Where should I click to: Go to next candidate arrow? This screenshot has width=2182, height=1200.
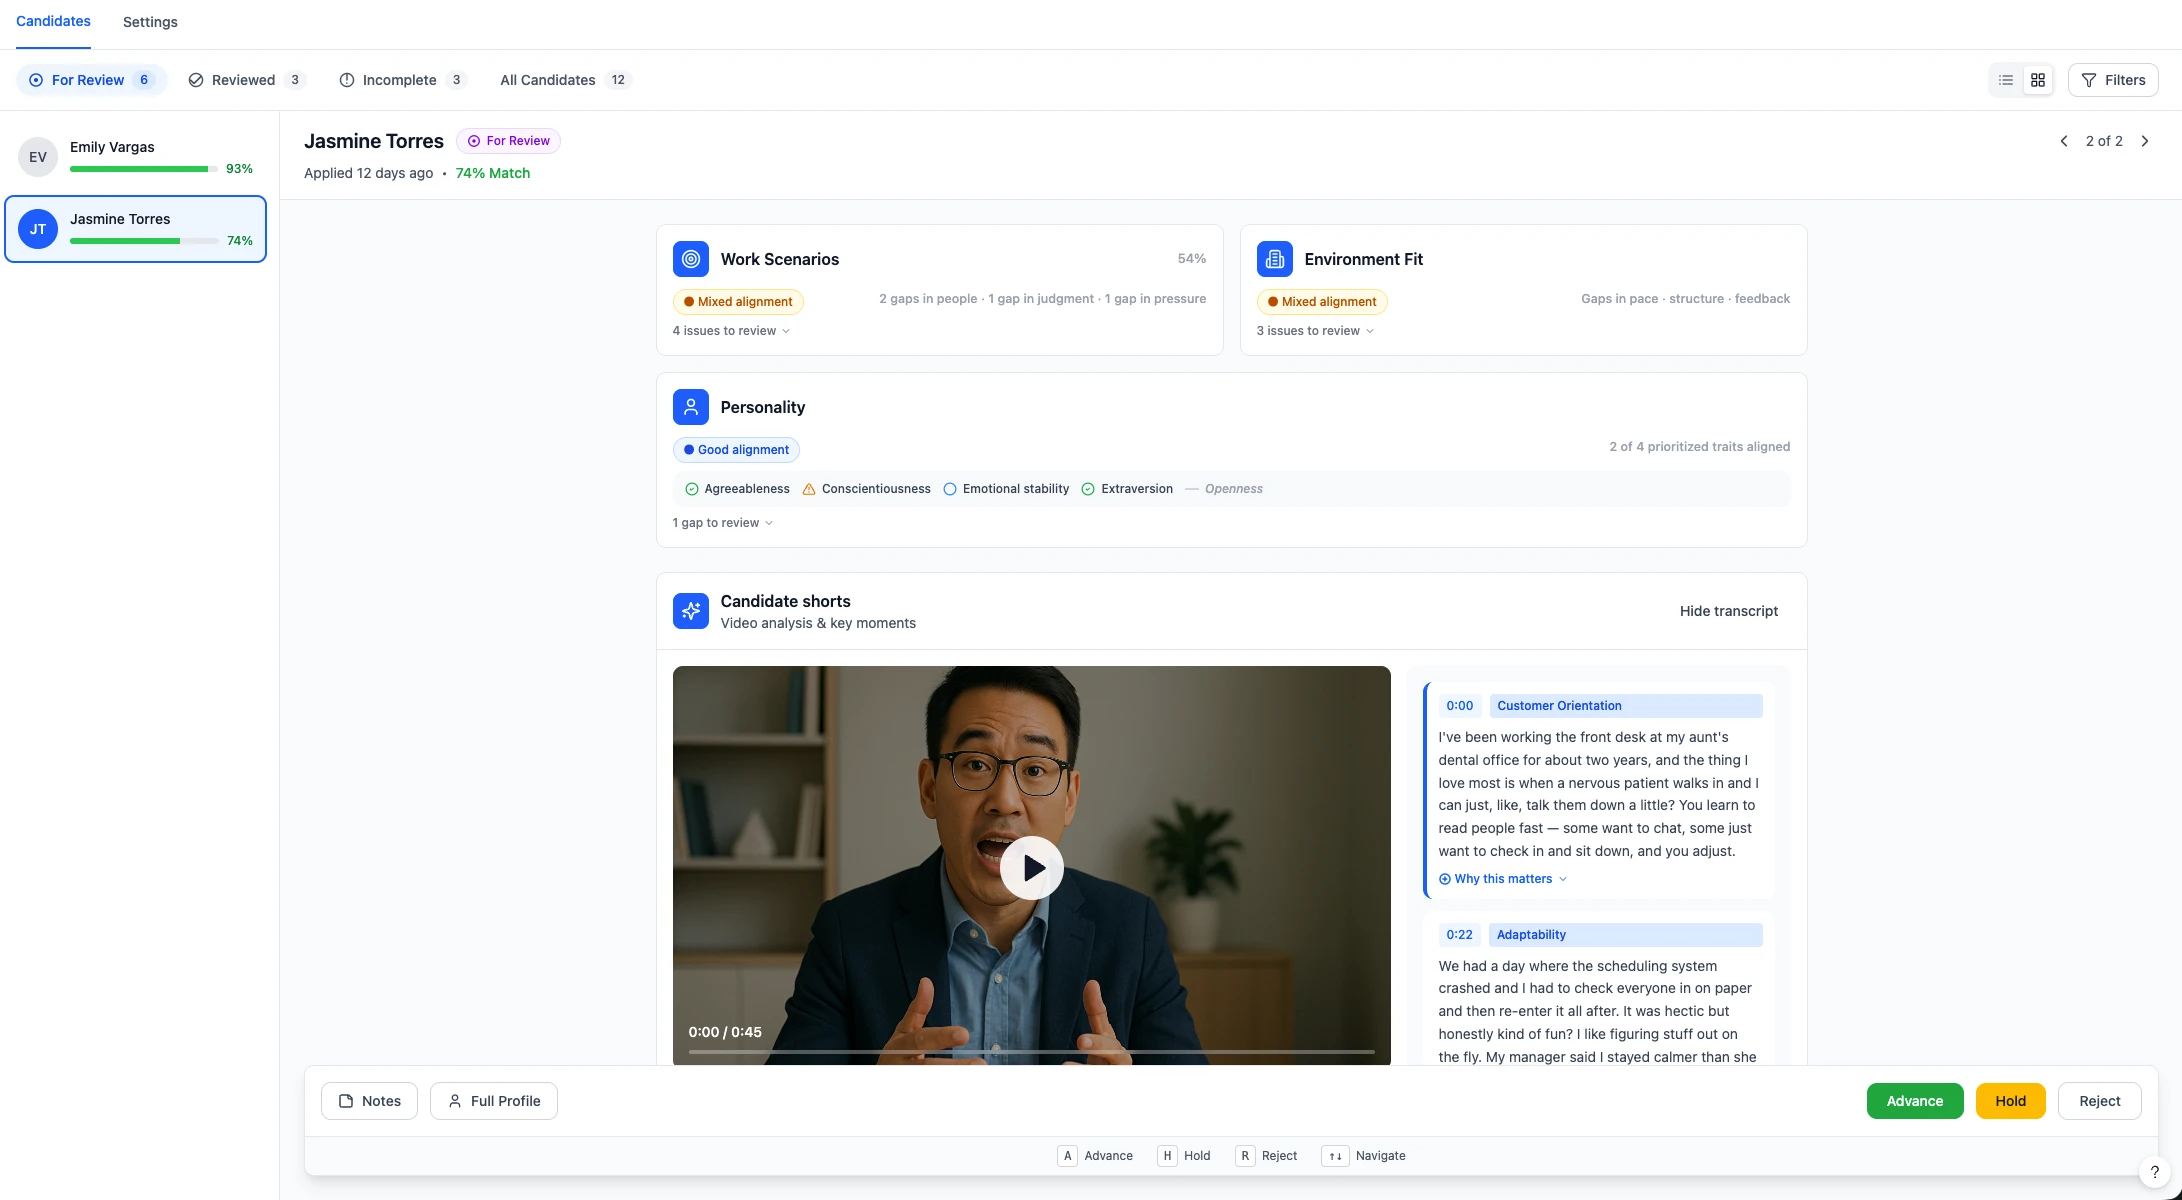point(2144,141)
